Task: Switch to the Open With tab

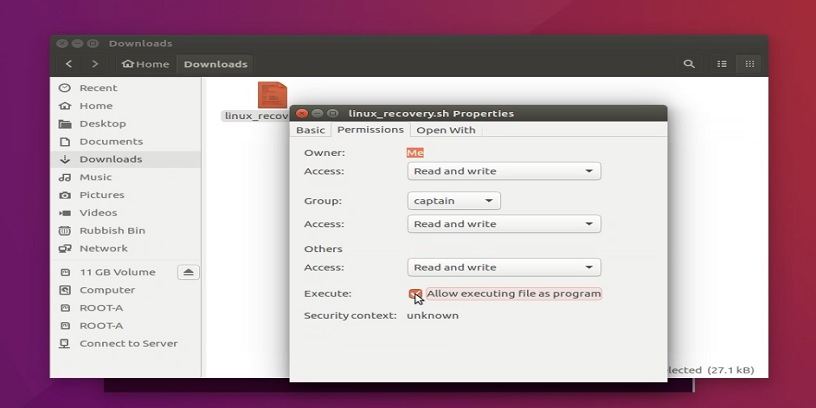Action: pos(446,130)
